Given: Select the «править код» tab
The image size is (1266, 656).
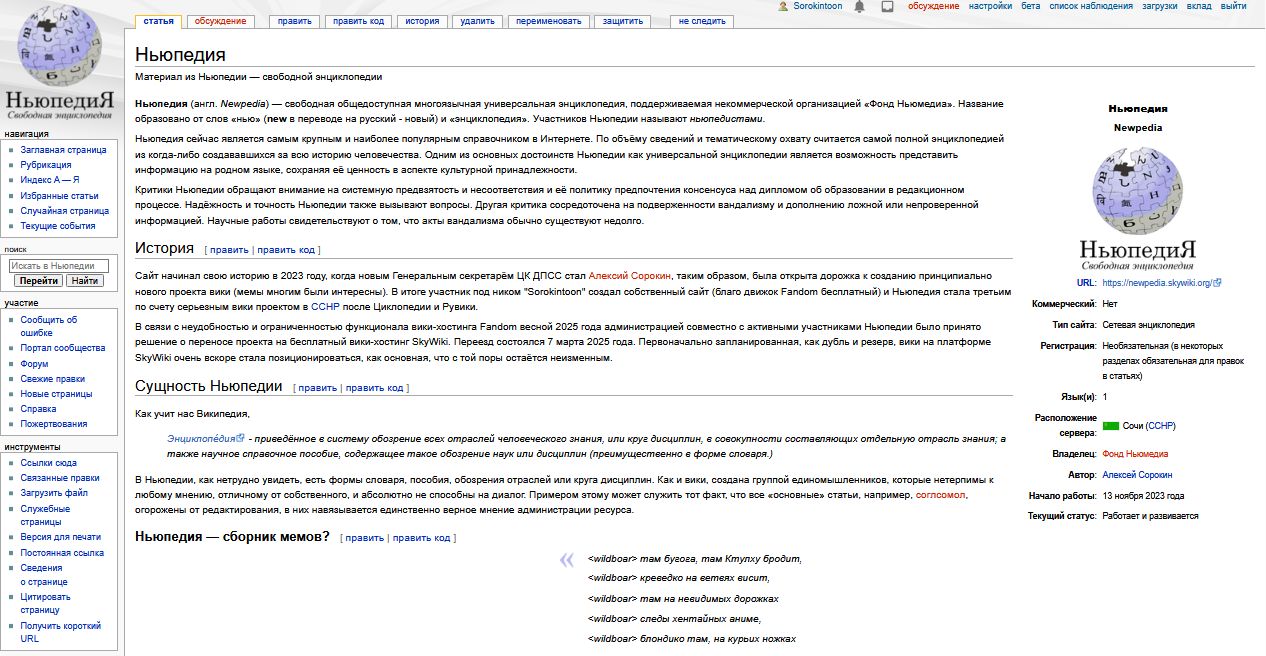Looking at the screenshot, I should (358, 21).
